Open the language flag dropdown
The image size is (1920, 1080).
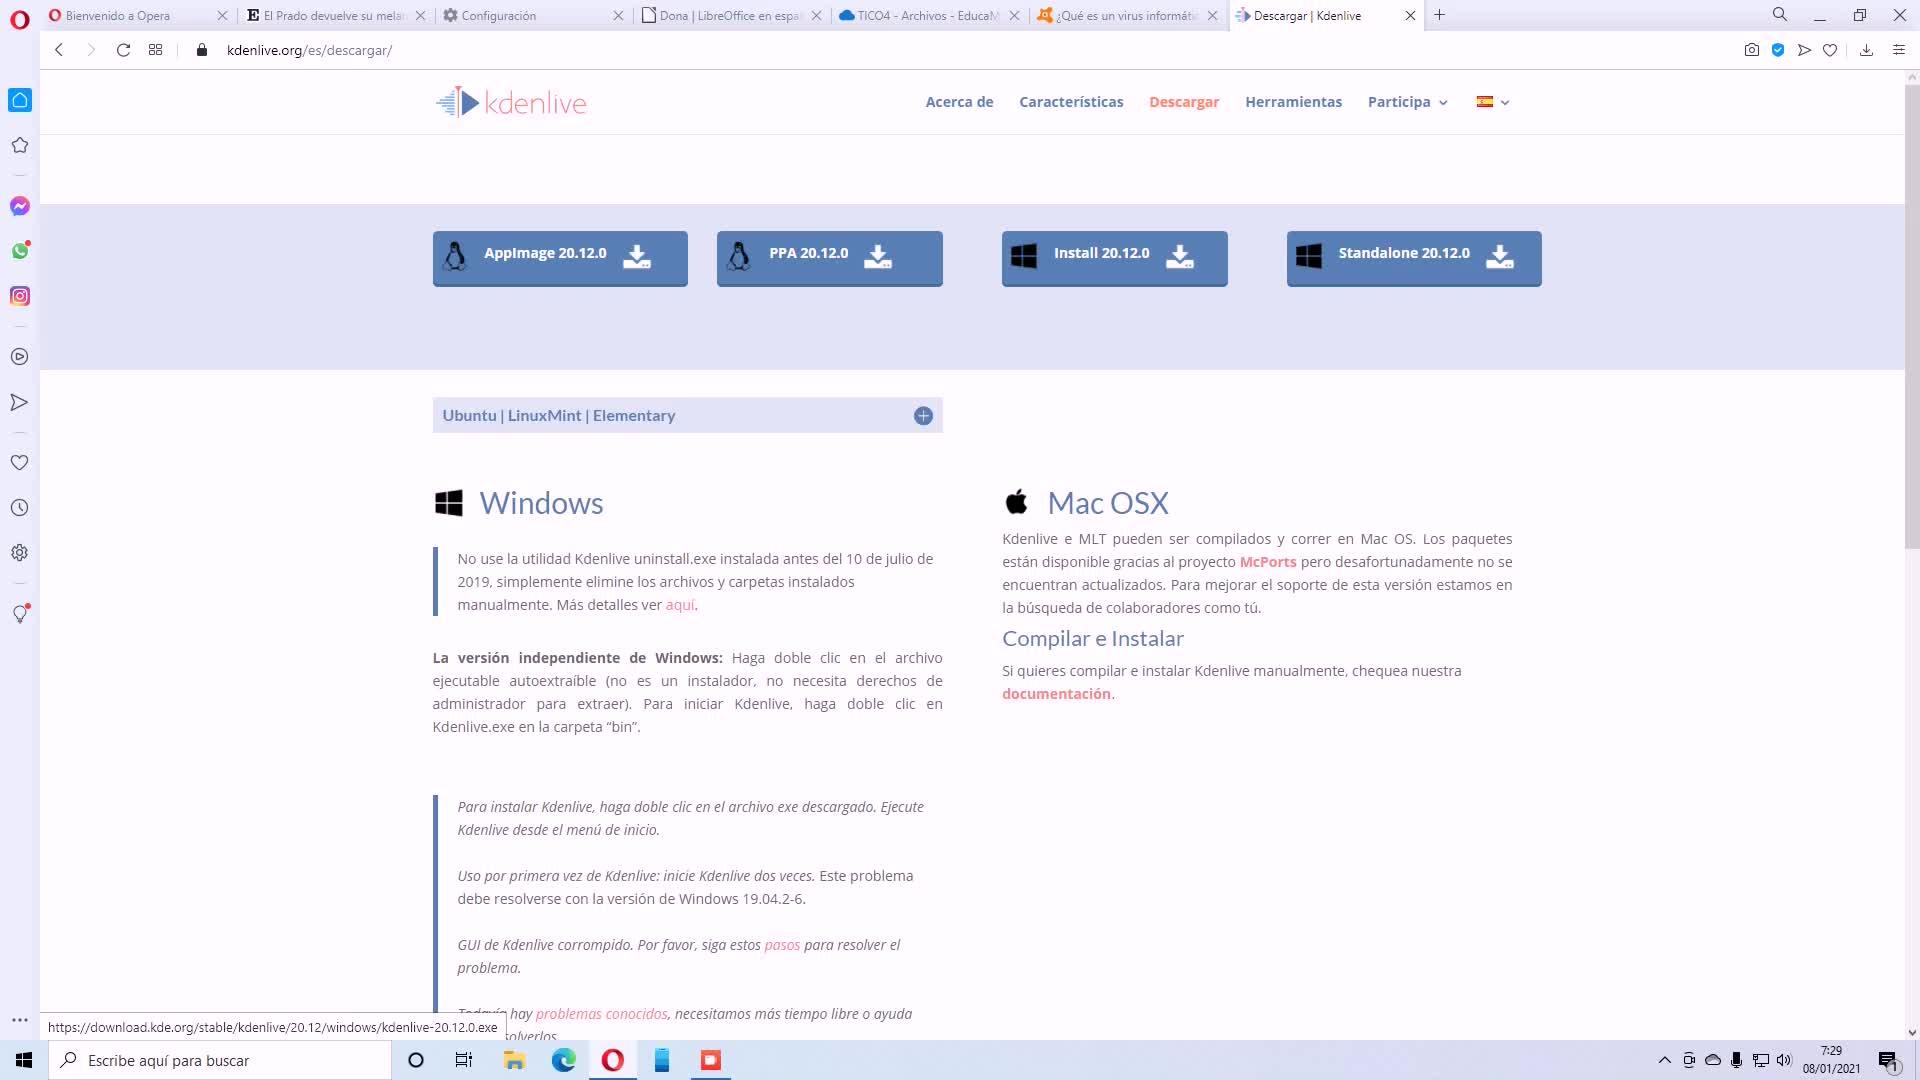click(x=1492, y=102)
